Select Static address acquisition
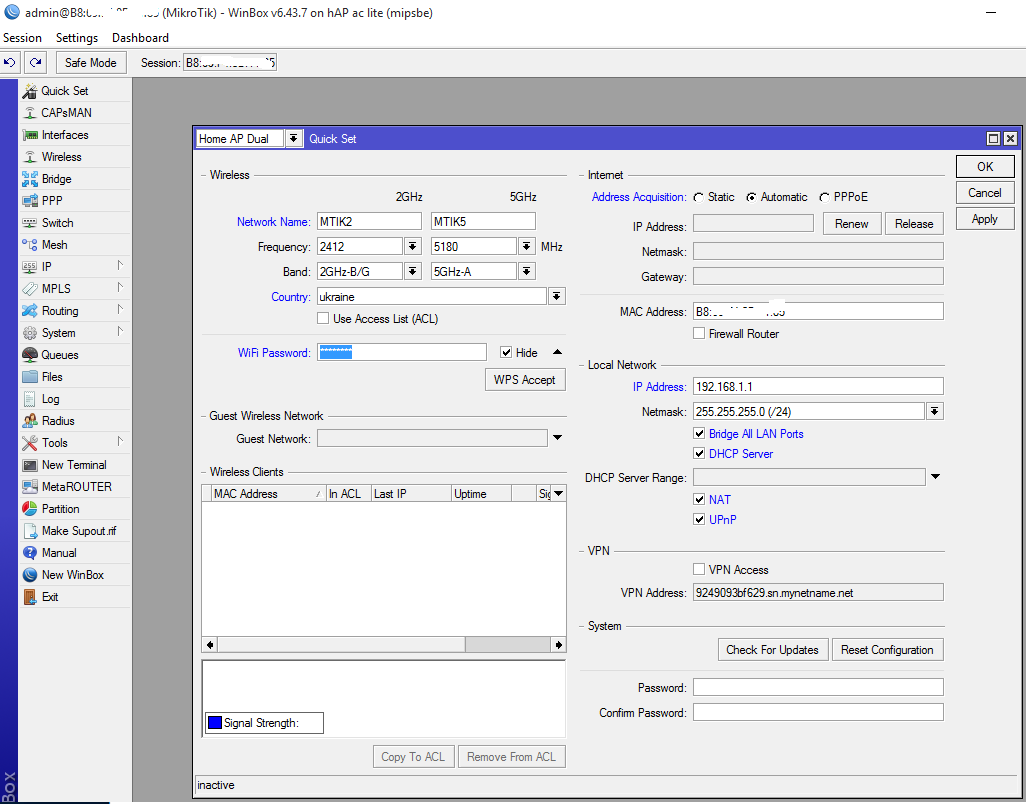The height and width of the screenshot is (804, 1026). click(699, 198)
